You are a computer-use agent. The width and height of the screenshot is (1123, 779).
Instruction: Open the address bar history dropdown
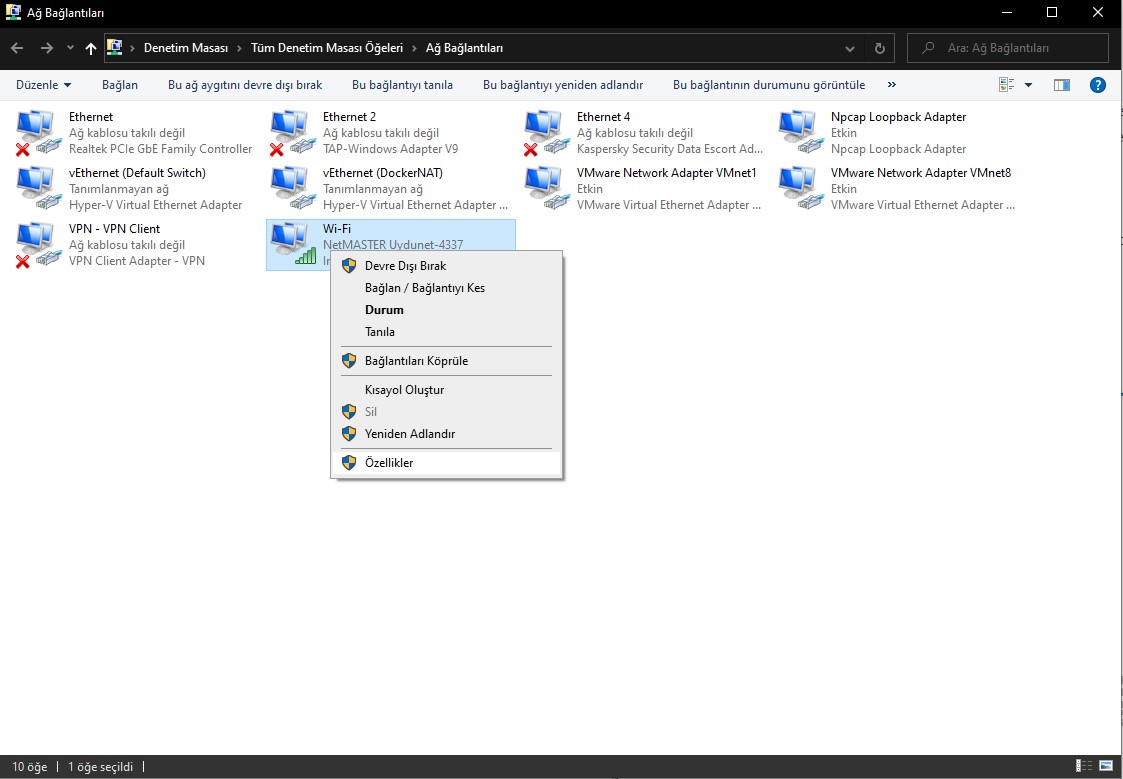pyautogui.click(x=850, y=48)
